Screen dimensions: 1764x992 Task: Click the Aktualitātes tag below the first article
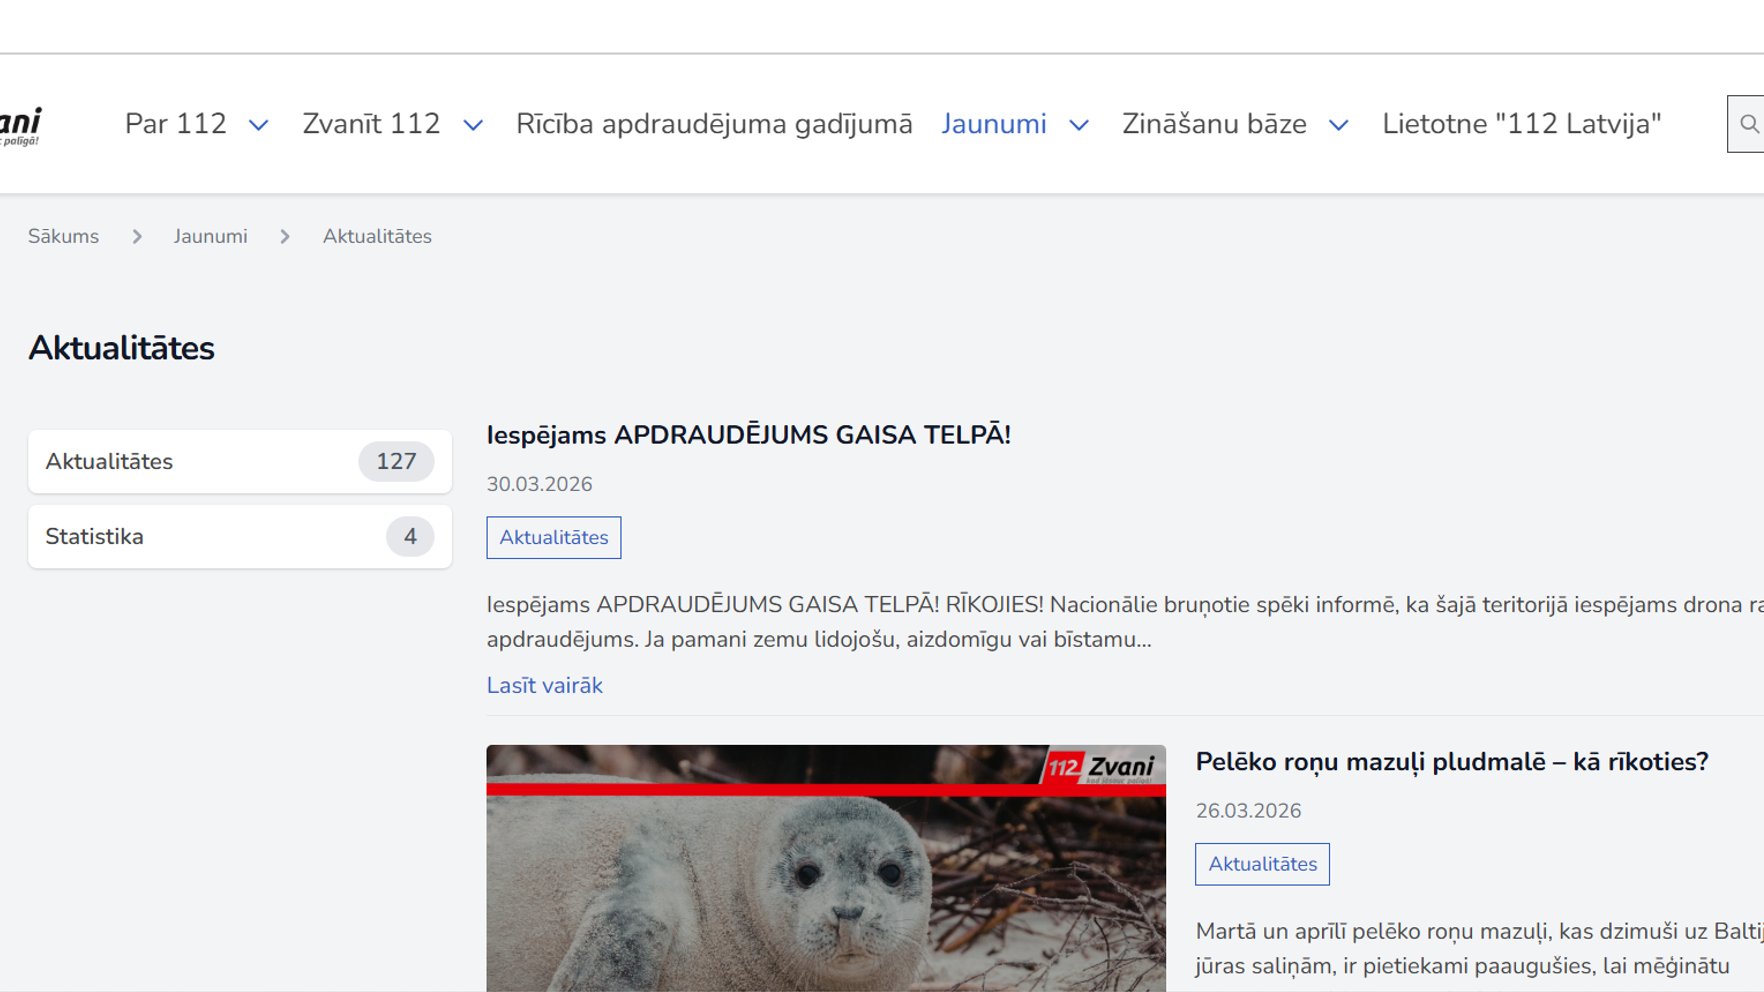554,537
